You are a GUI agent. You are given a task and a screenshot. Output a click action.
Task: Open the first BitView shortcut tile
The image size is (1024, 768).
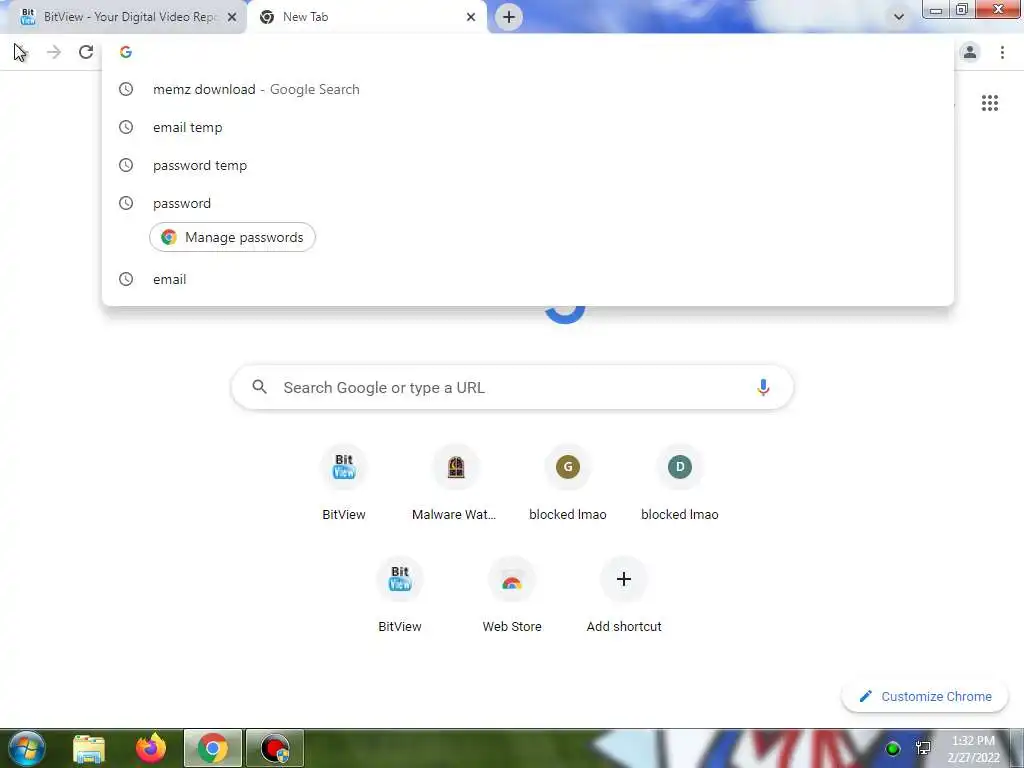point(344,483)
